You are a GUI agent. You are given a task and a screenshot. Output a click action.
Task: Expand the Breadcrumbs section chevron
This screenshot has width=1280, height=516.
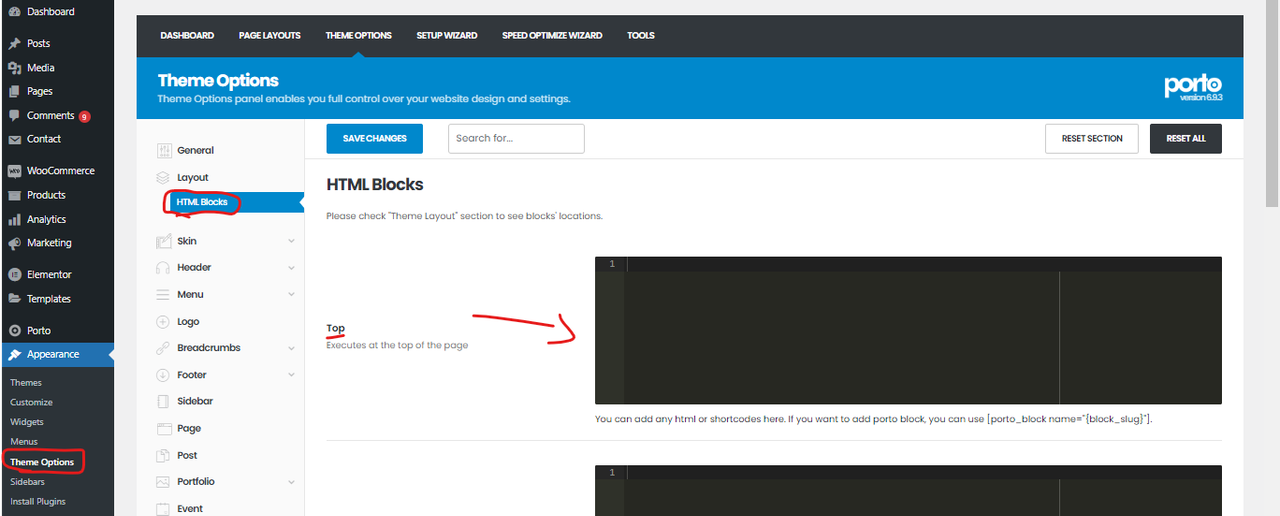click(x=291, y=348)
